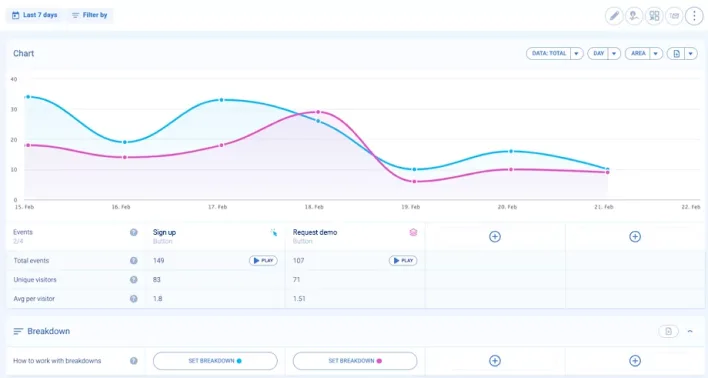The height and width of the screenshot is (378, 708).
Task: Open the Filter by menu
Action: tap(89, 15)
